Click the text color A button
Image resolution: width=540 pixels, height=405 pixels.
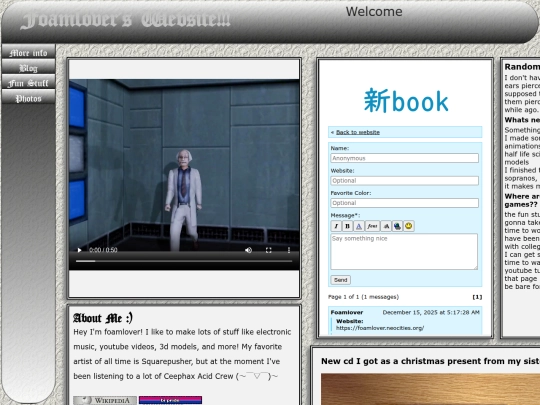click(359, 226)
